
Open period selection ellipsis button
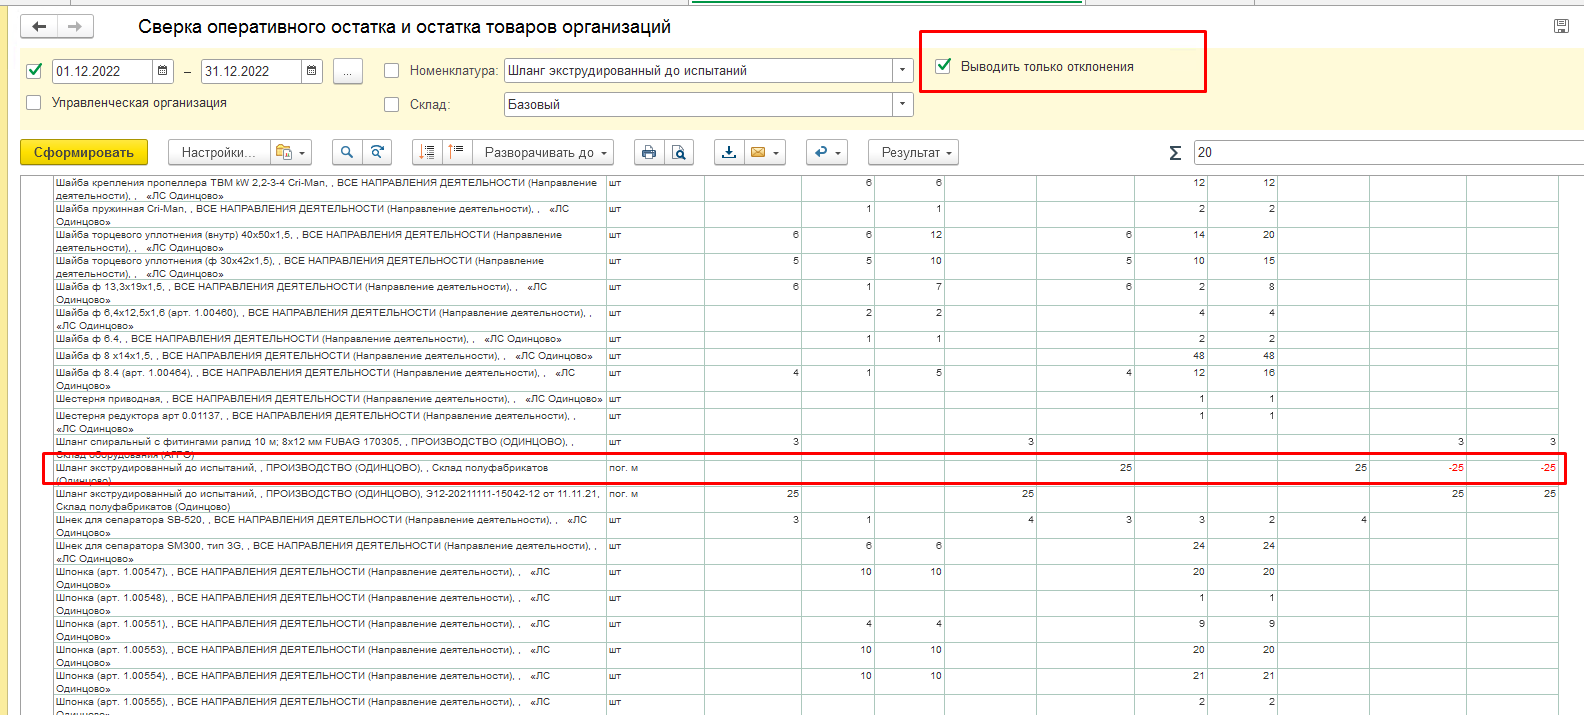[x=347, y=71]
